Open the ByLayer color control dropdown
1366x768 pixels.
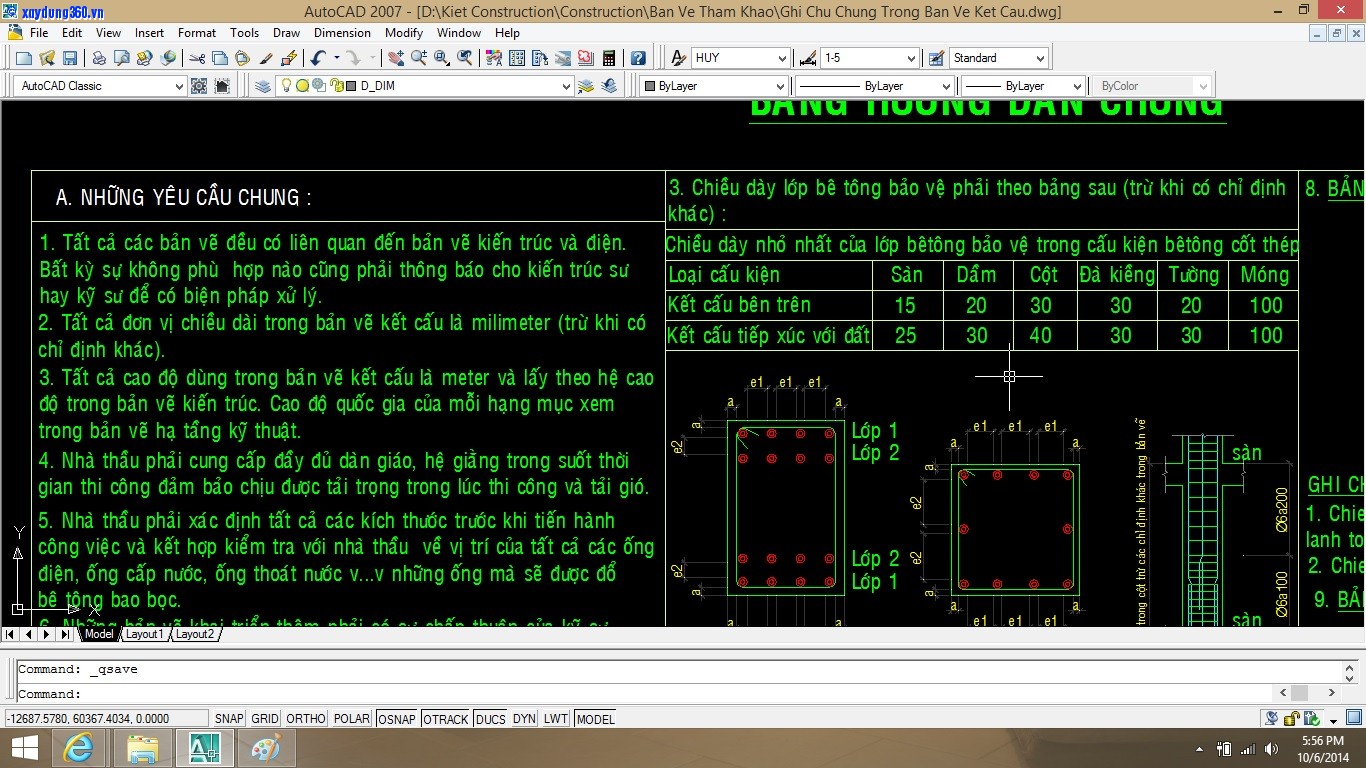pyautogui.click(x=782, y=86)
